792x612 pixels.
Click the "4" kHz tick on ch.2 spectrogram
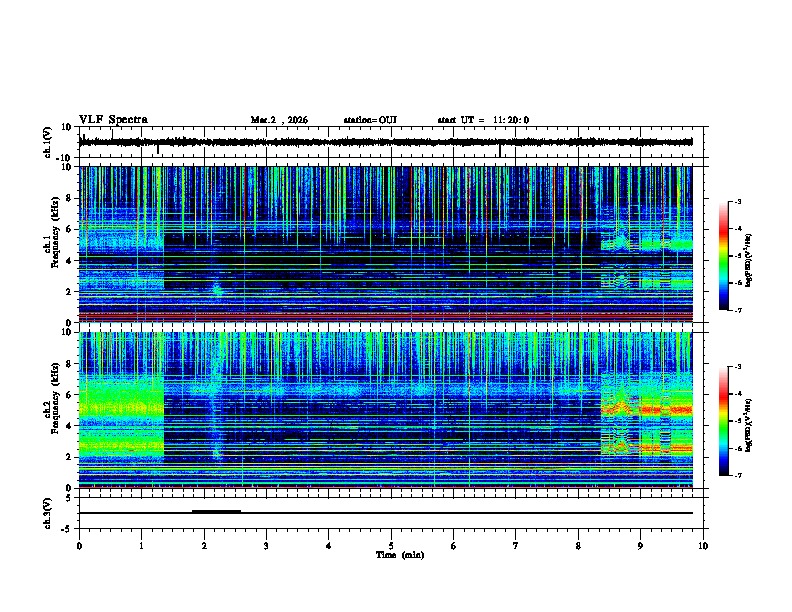click(69, 426)
